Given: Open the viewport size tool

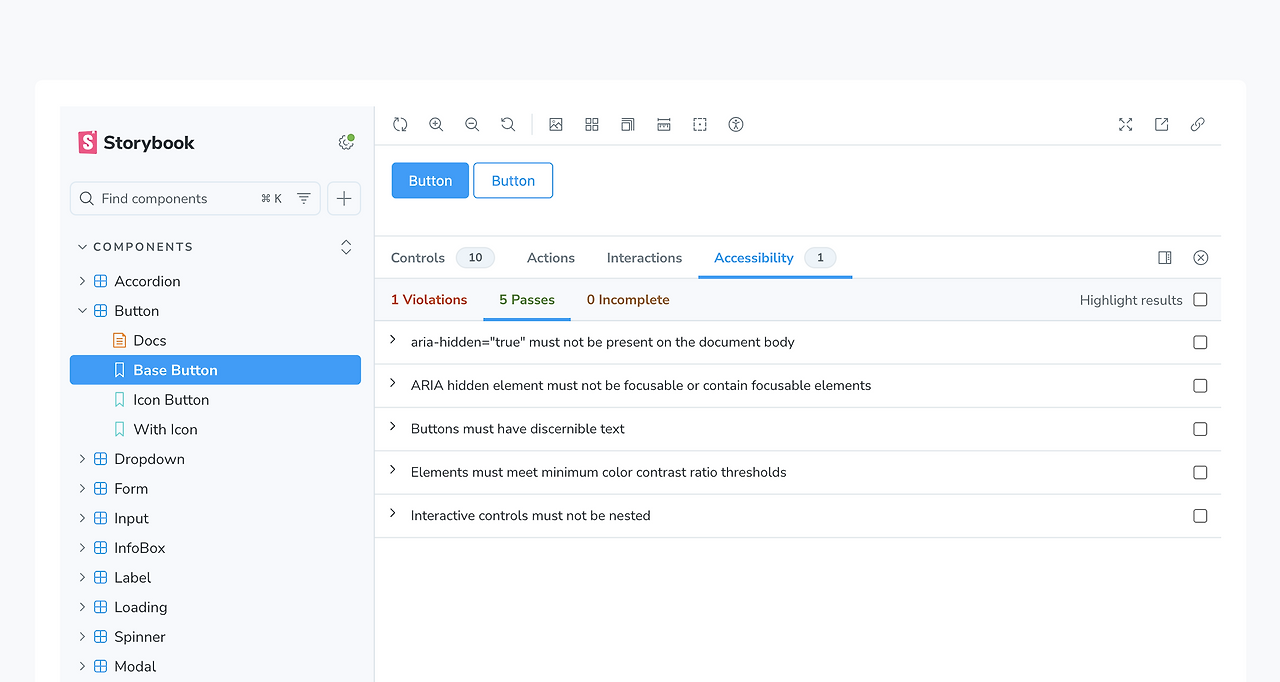Looking at the screenshot, I should (628, 124).
